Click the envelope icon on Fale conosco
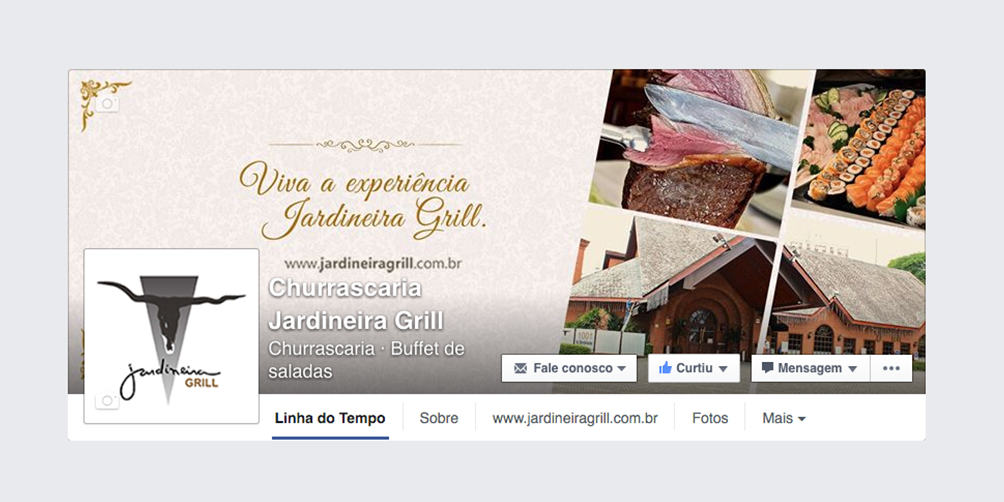Screen dimensions: 1004x502 click(x=520, y=369)
